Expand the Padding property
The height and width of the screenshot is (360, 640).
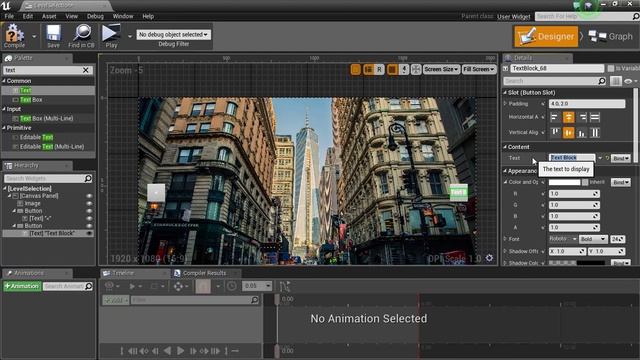coord(505,104)
